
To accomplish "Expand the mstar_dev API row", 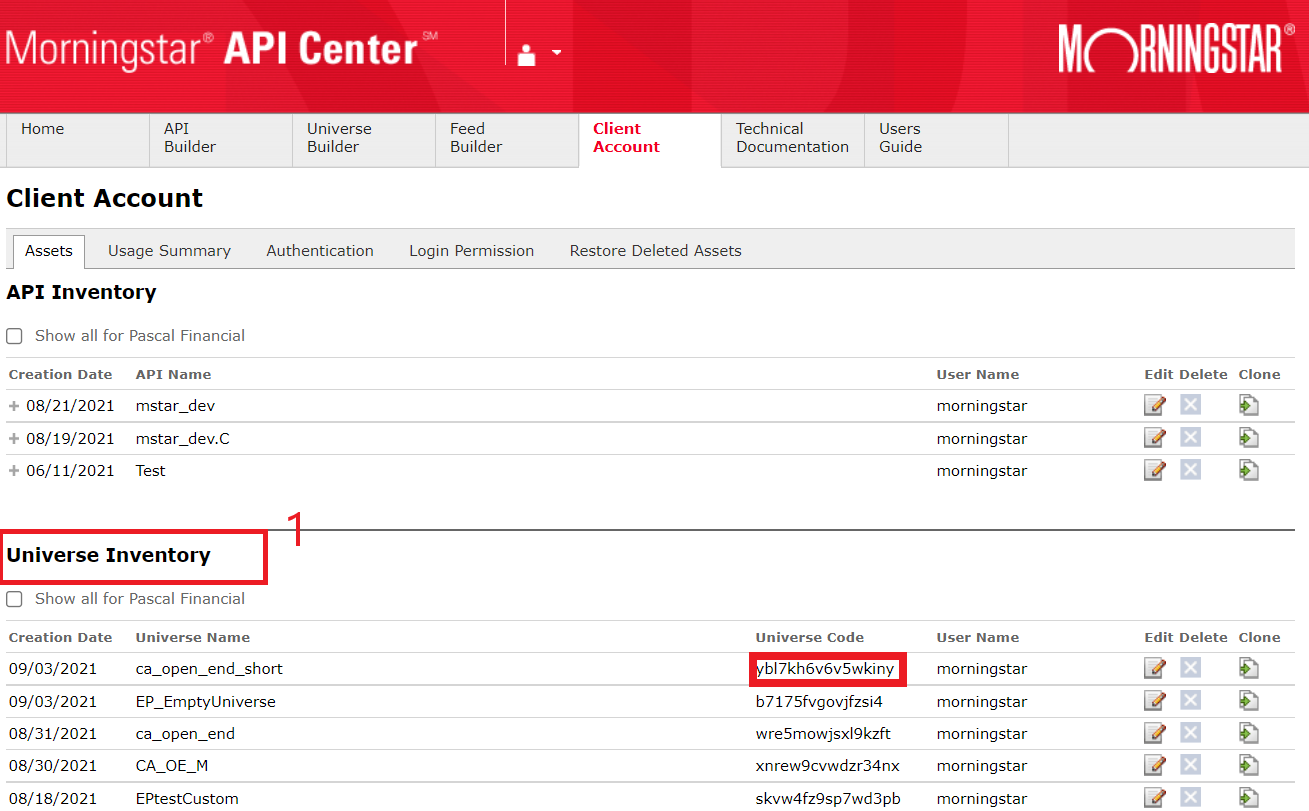I will click(14, 406).
